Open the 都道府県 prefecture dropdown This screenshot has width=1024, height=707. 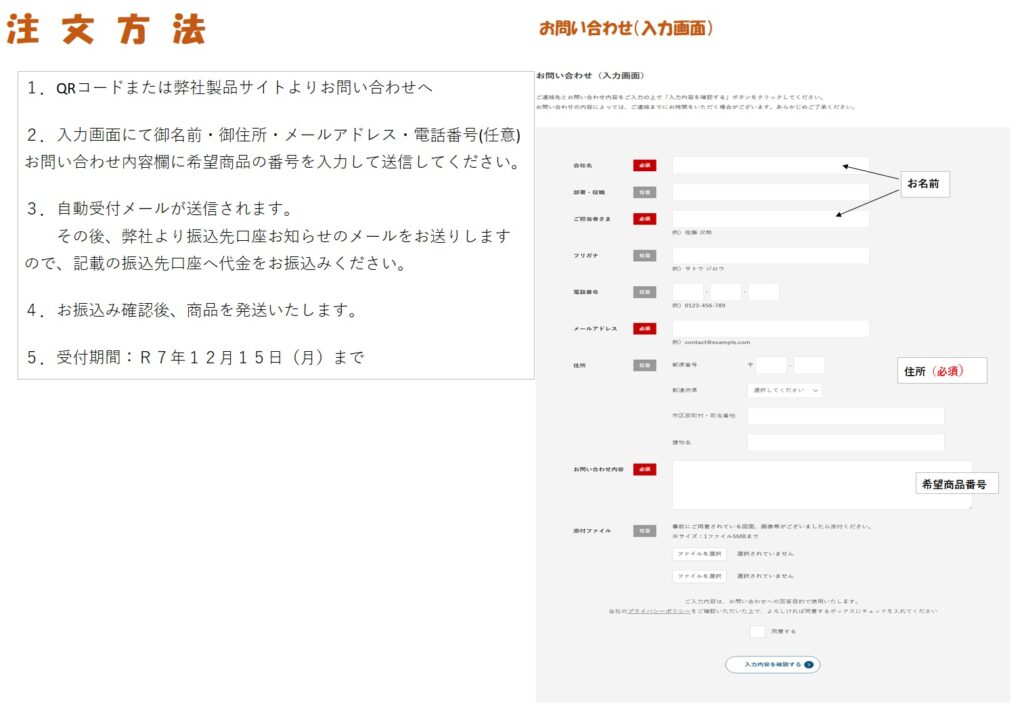(x=784, y=390)
